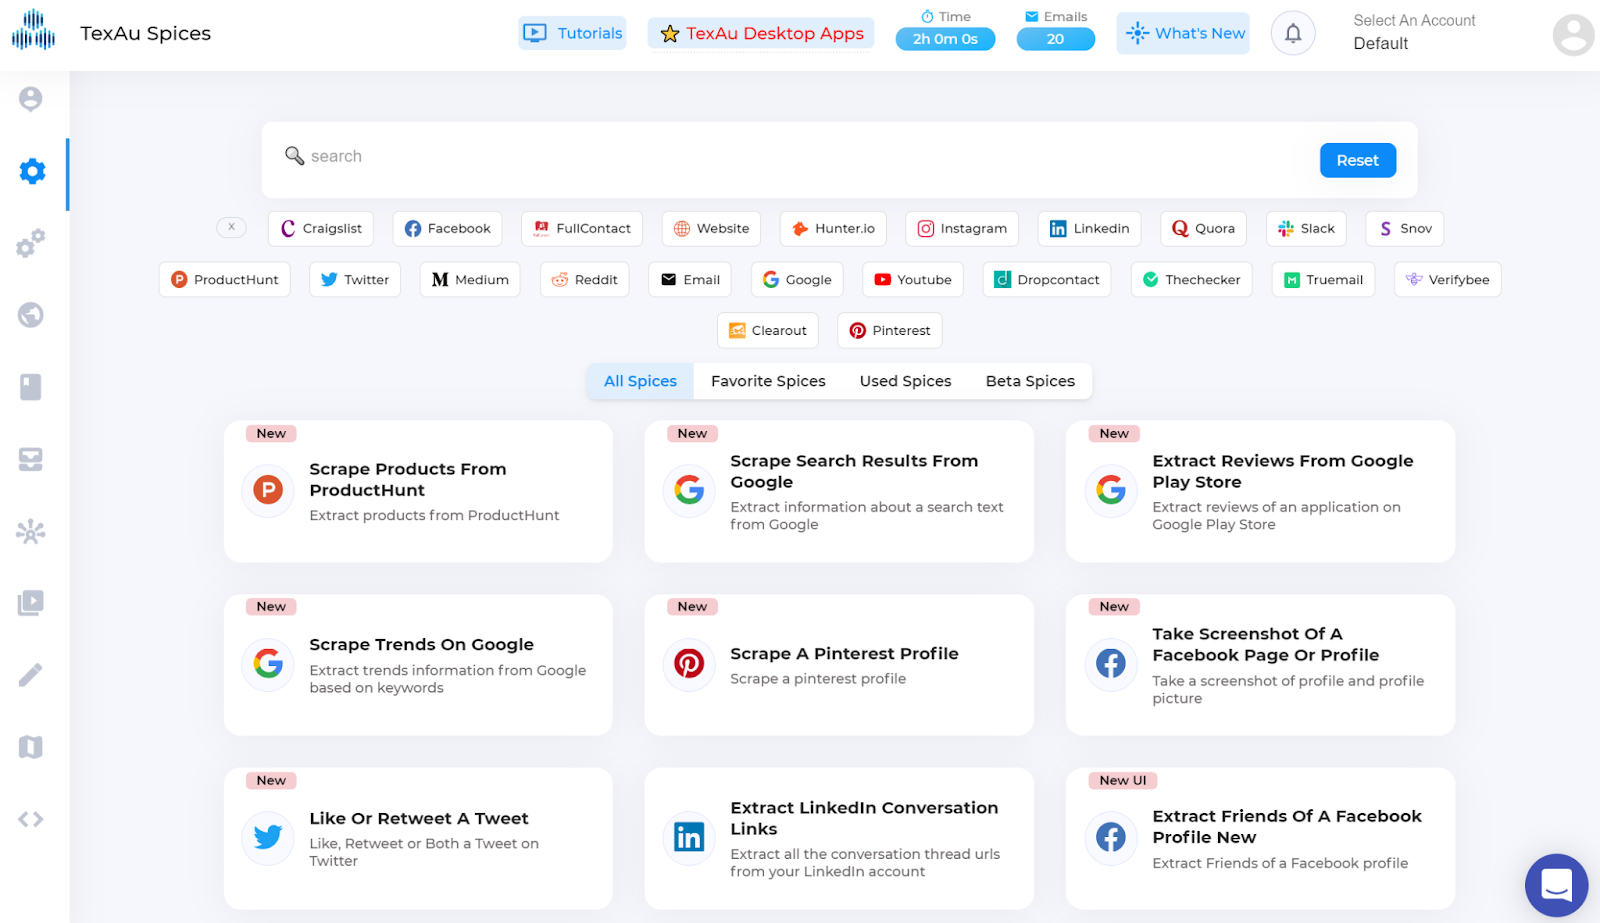
Task: Filter spices by Instagram
Action: pyautogui.click(x=962, y=228)
